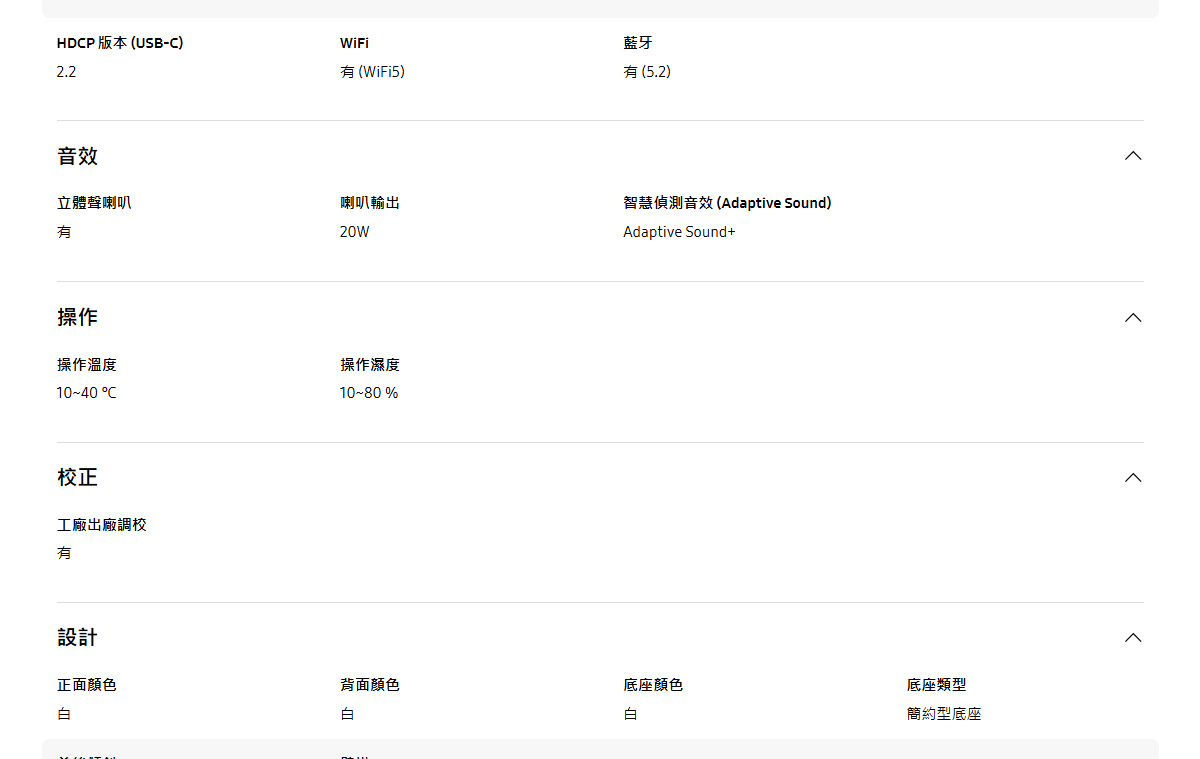This screenshot has width=1200, height=759.
Task: Click the 10~80 % humidity value
Action: (x=368, y=393)
